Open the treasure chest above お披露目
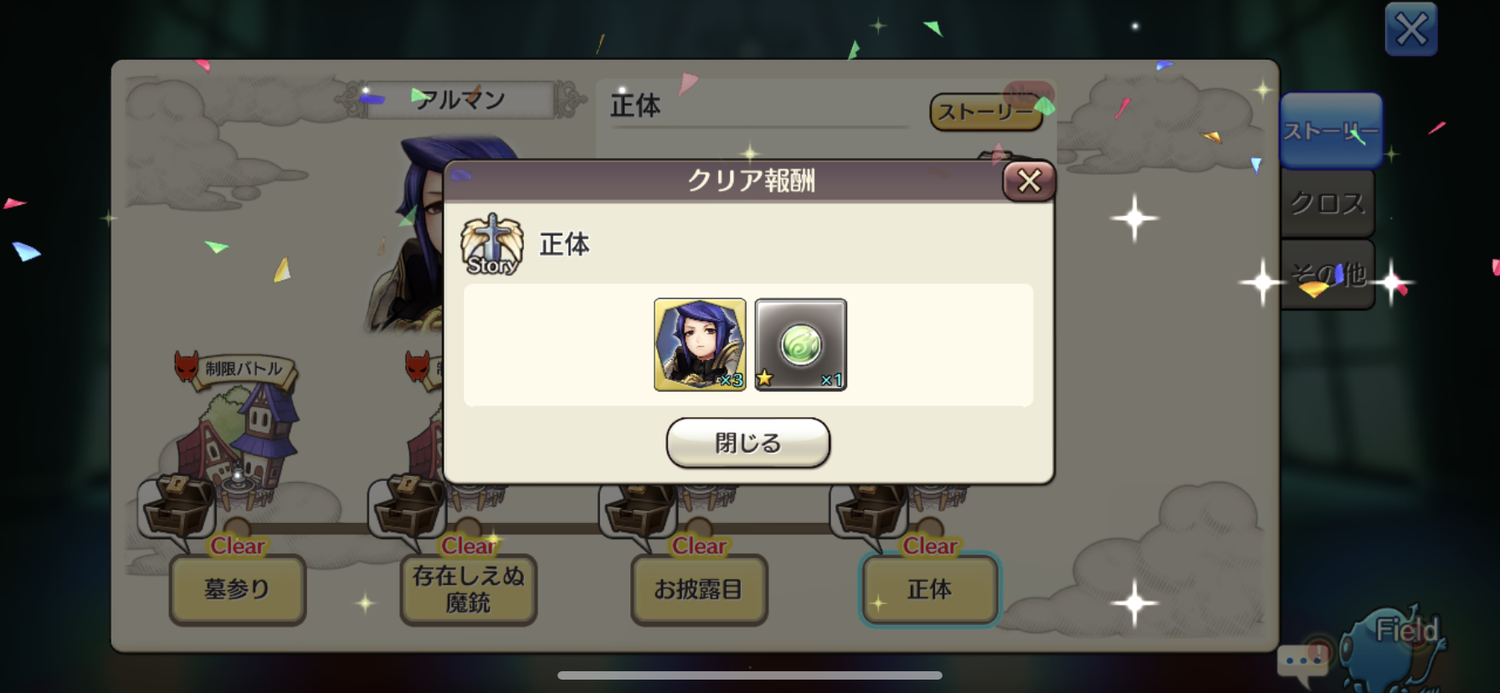 [639, 508]
